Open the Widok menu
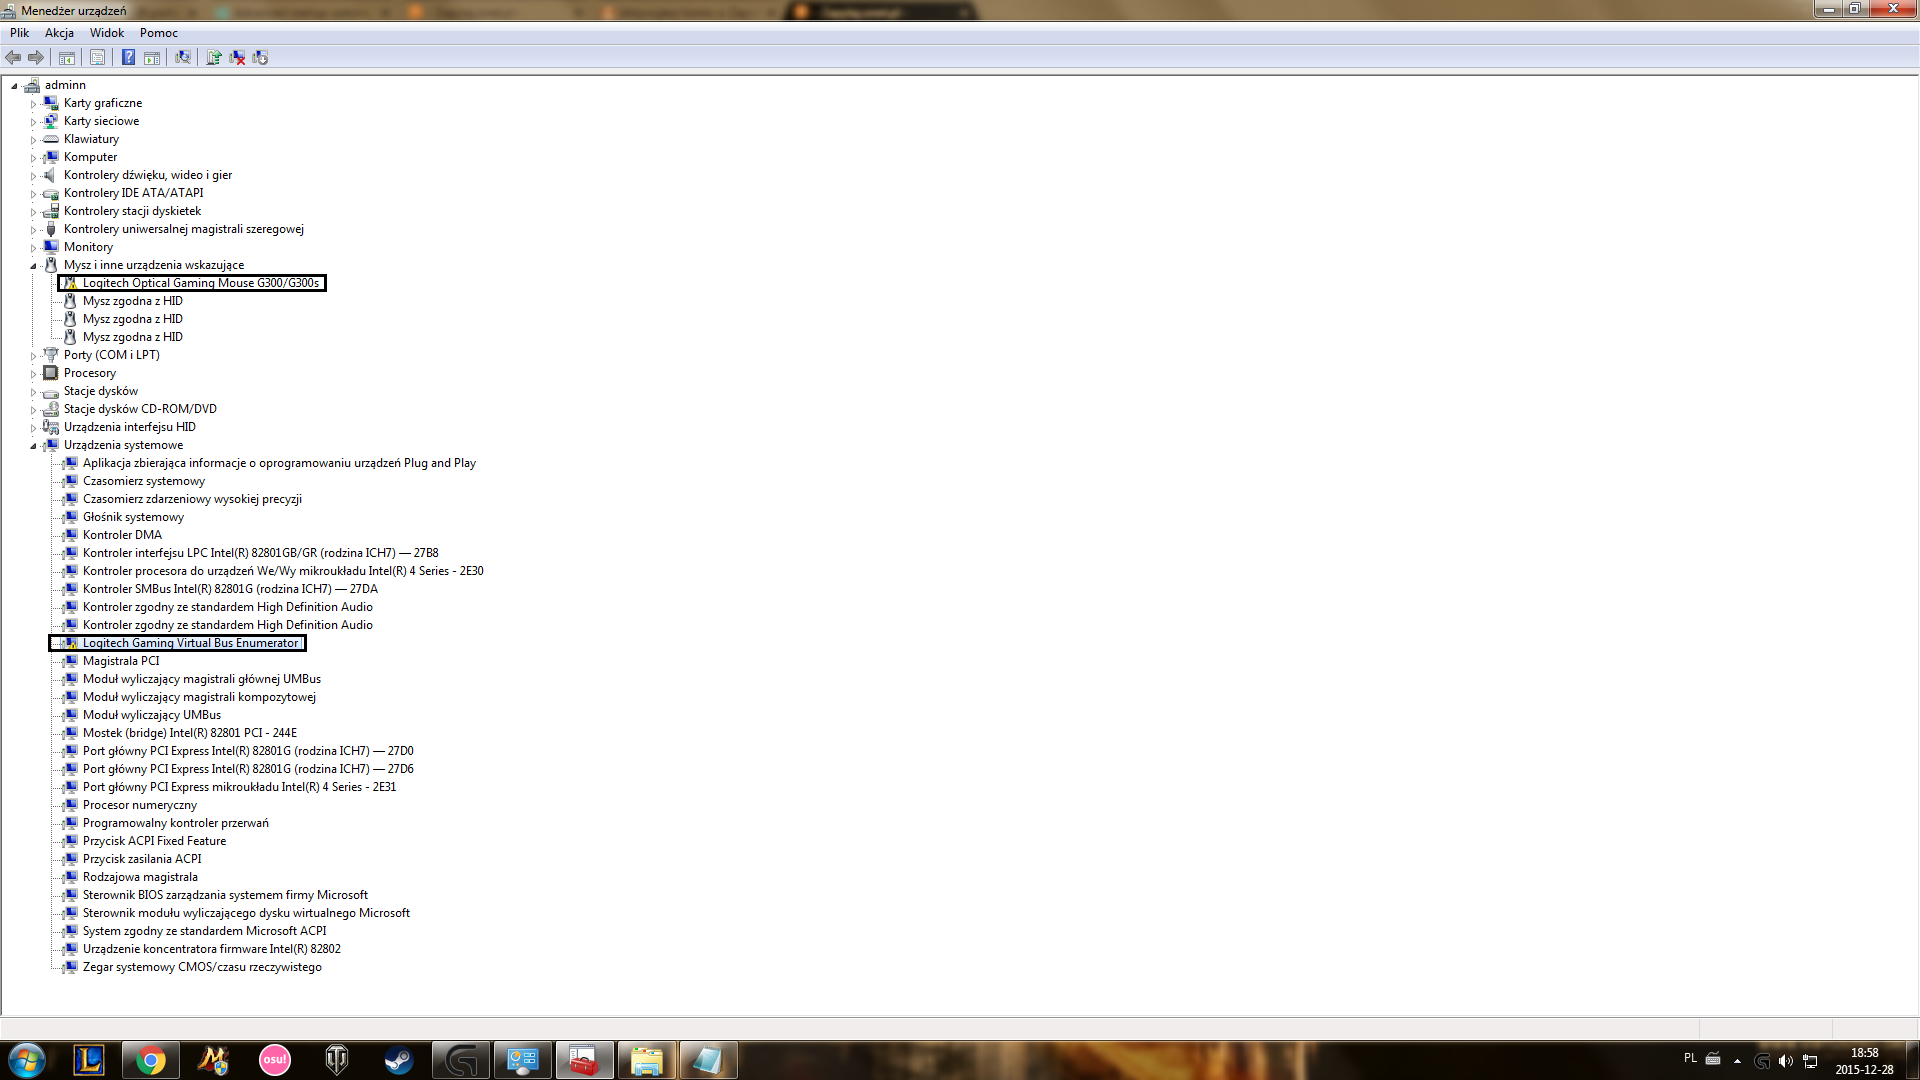Image resolution: width=1920 pixels, height=1080 pixels. [107, 33]
